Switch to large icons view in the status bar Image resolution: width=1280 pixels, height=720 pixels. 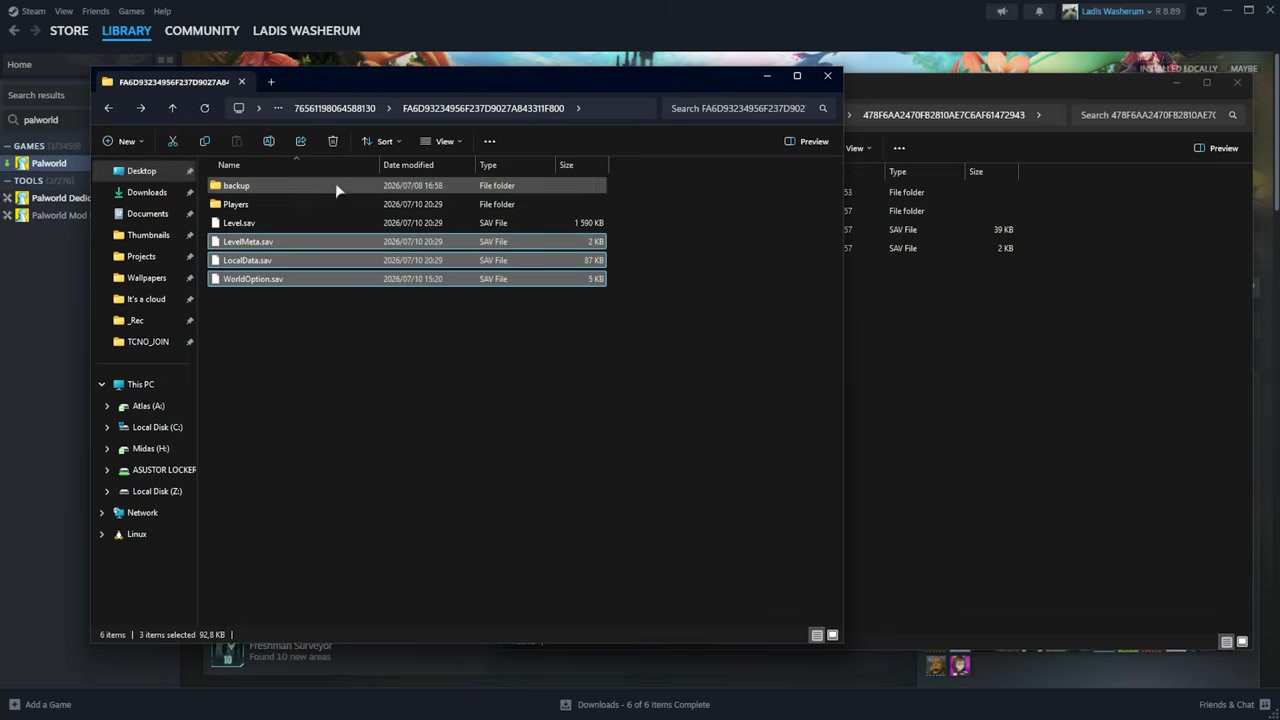832,635
